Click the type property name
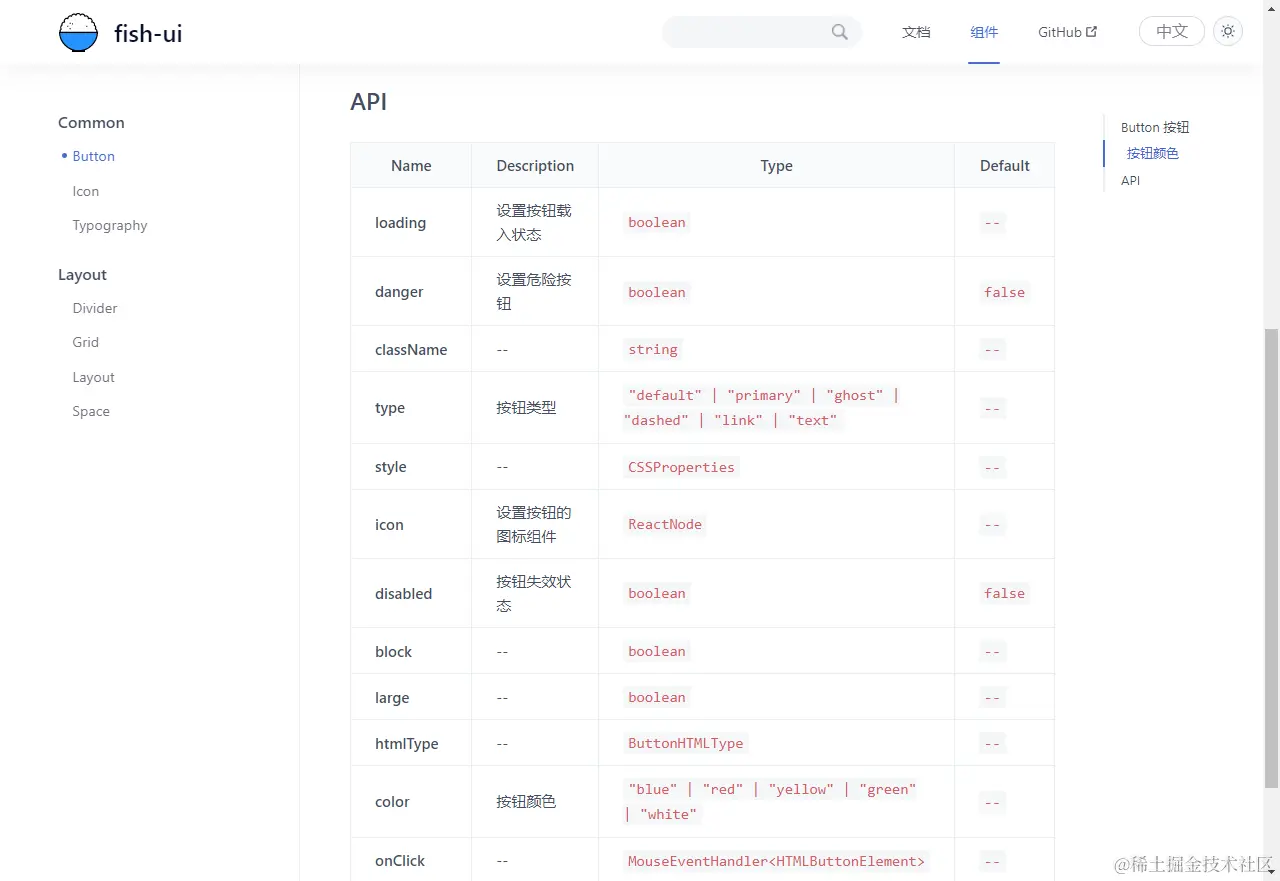 pos(390,408)
